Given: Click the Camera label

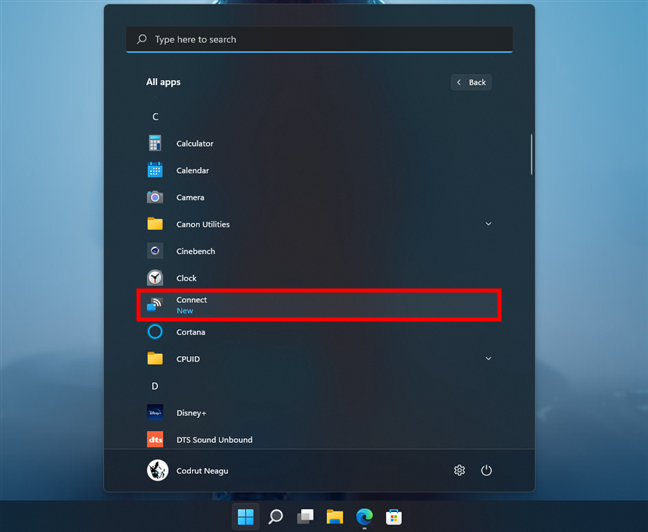Looking at the screenshot, I should 190,198.
